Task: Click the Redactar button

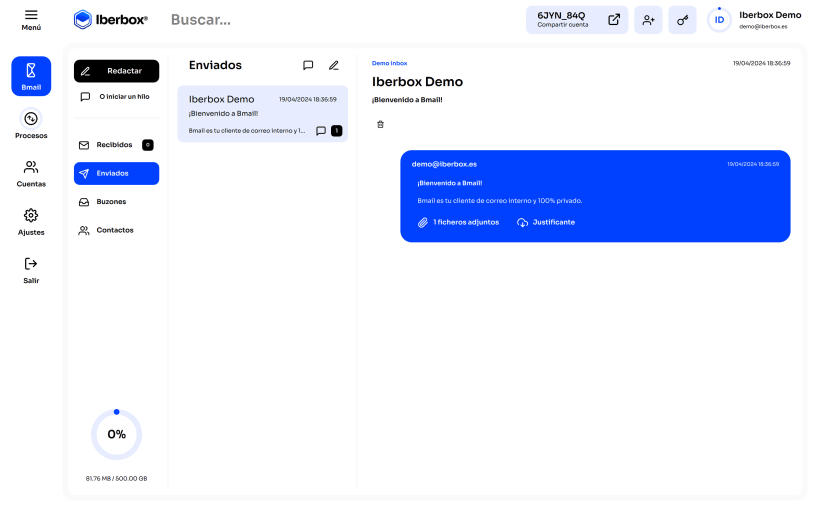Action: pyautogui.click(x=116, y=71)
